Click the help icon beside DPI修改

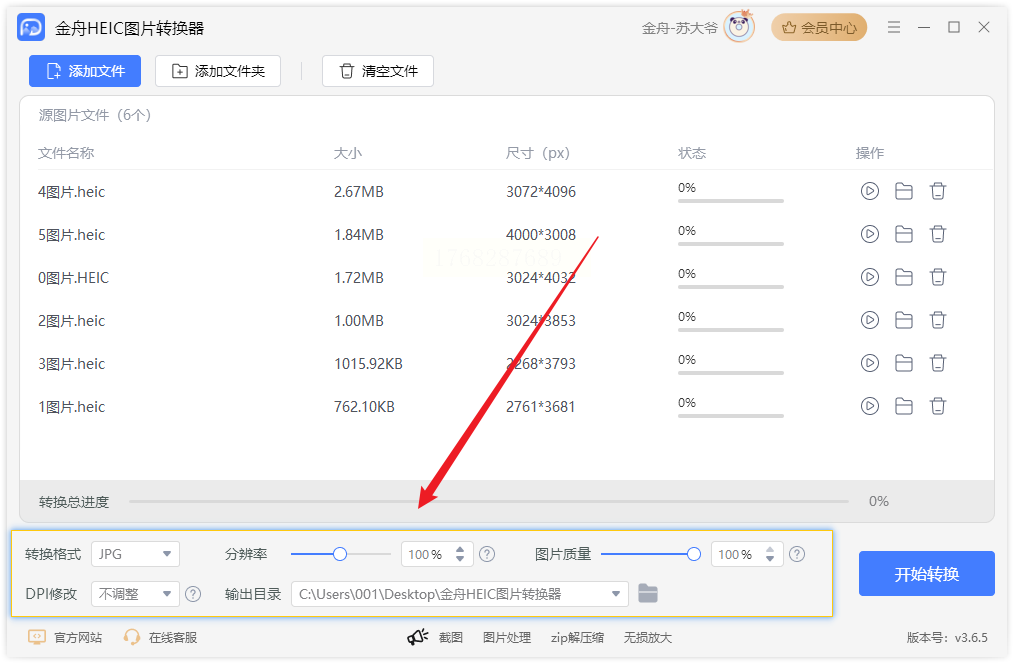[193, 594]
